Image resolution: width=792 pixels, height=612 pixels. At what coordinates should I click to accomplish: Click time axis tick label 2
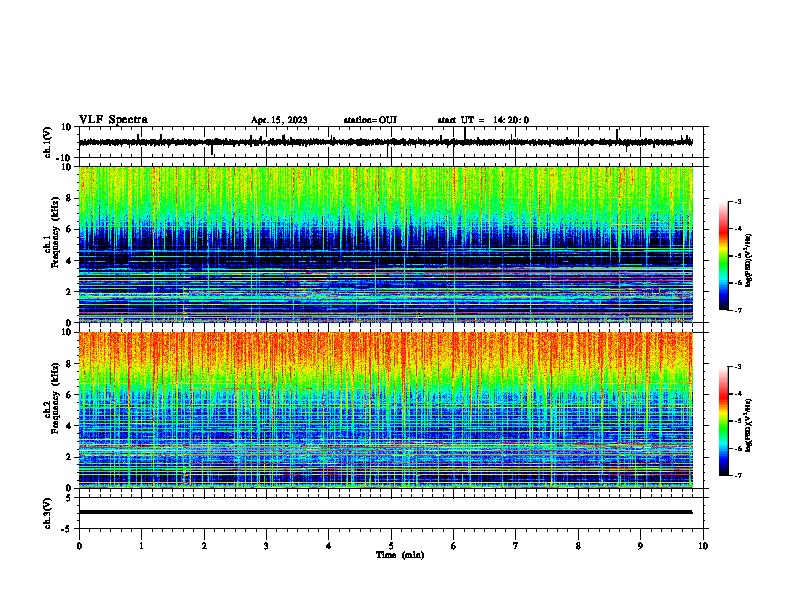(x=204, y=546)
